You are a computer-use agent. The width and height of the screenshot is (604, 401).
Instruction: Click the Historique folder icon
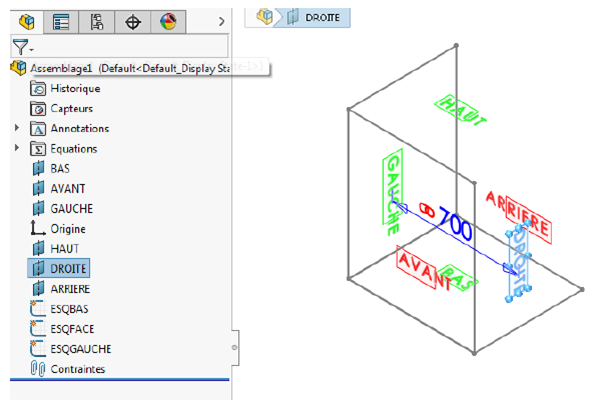click(39, 88)
